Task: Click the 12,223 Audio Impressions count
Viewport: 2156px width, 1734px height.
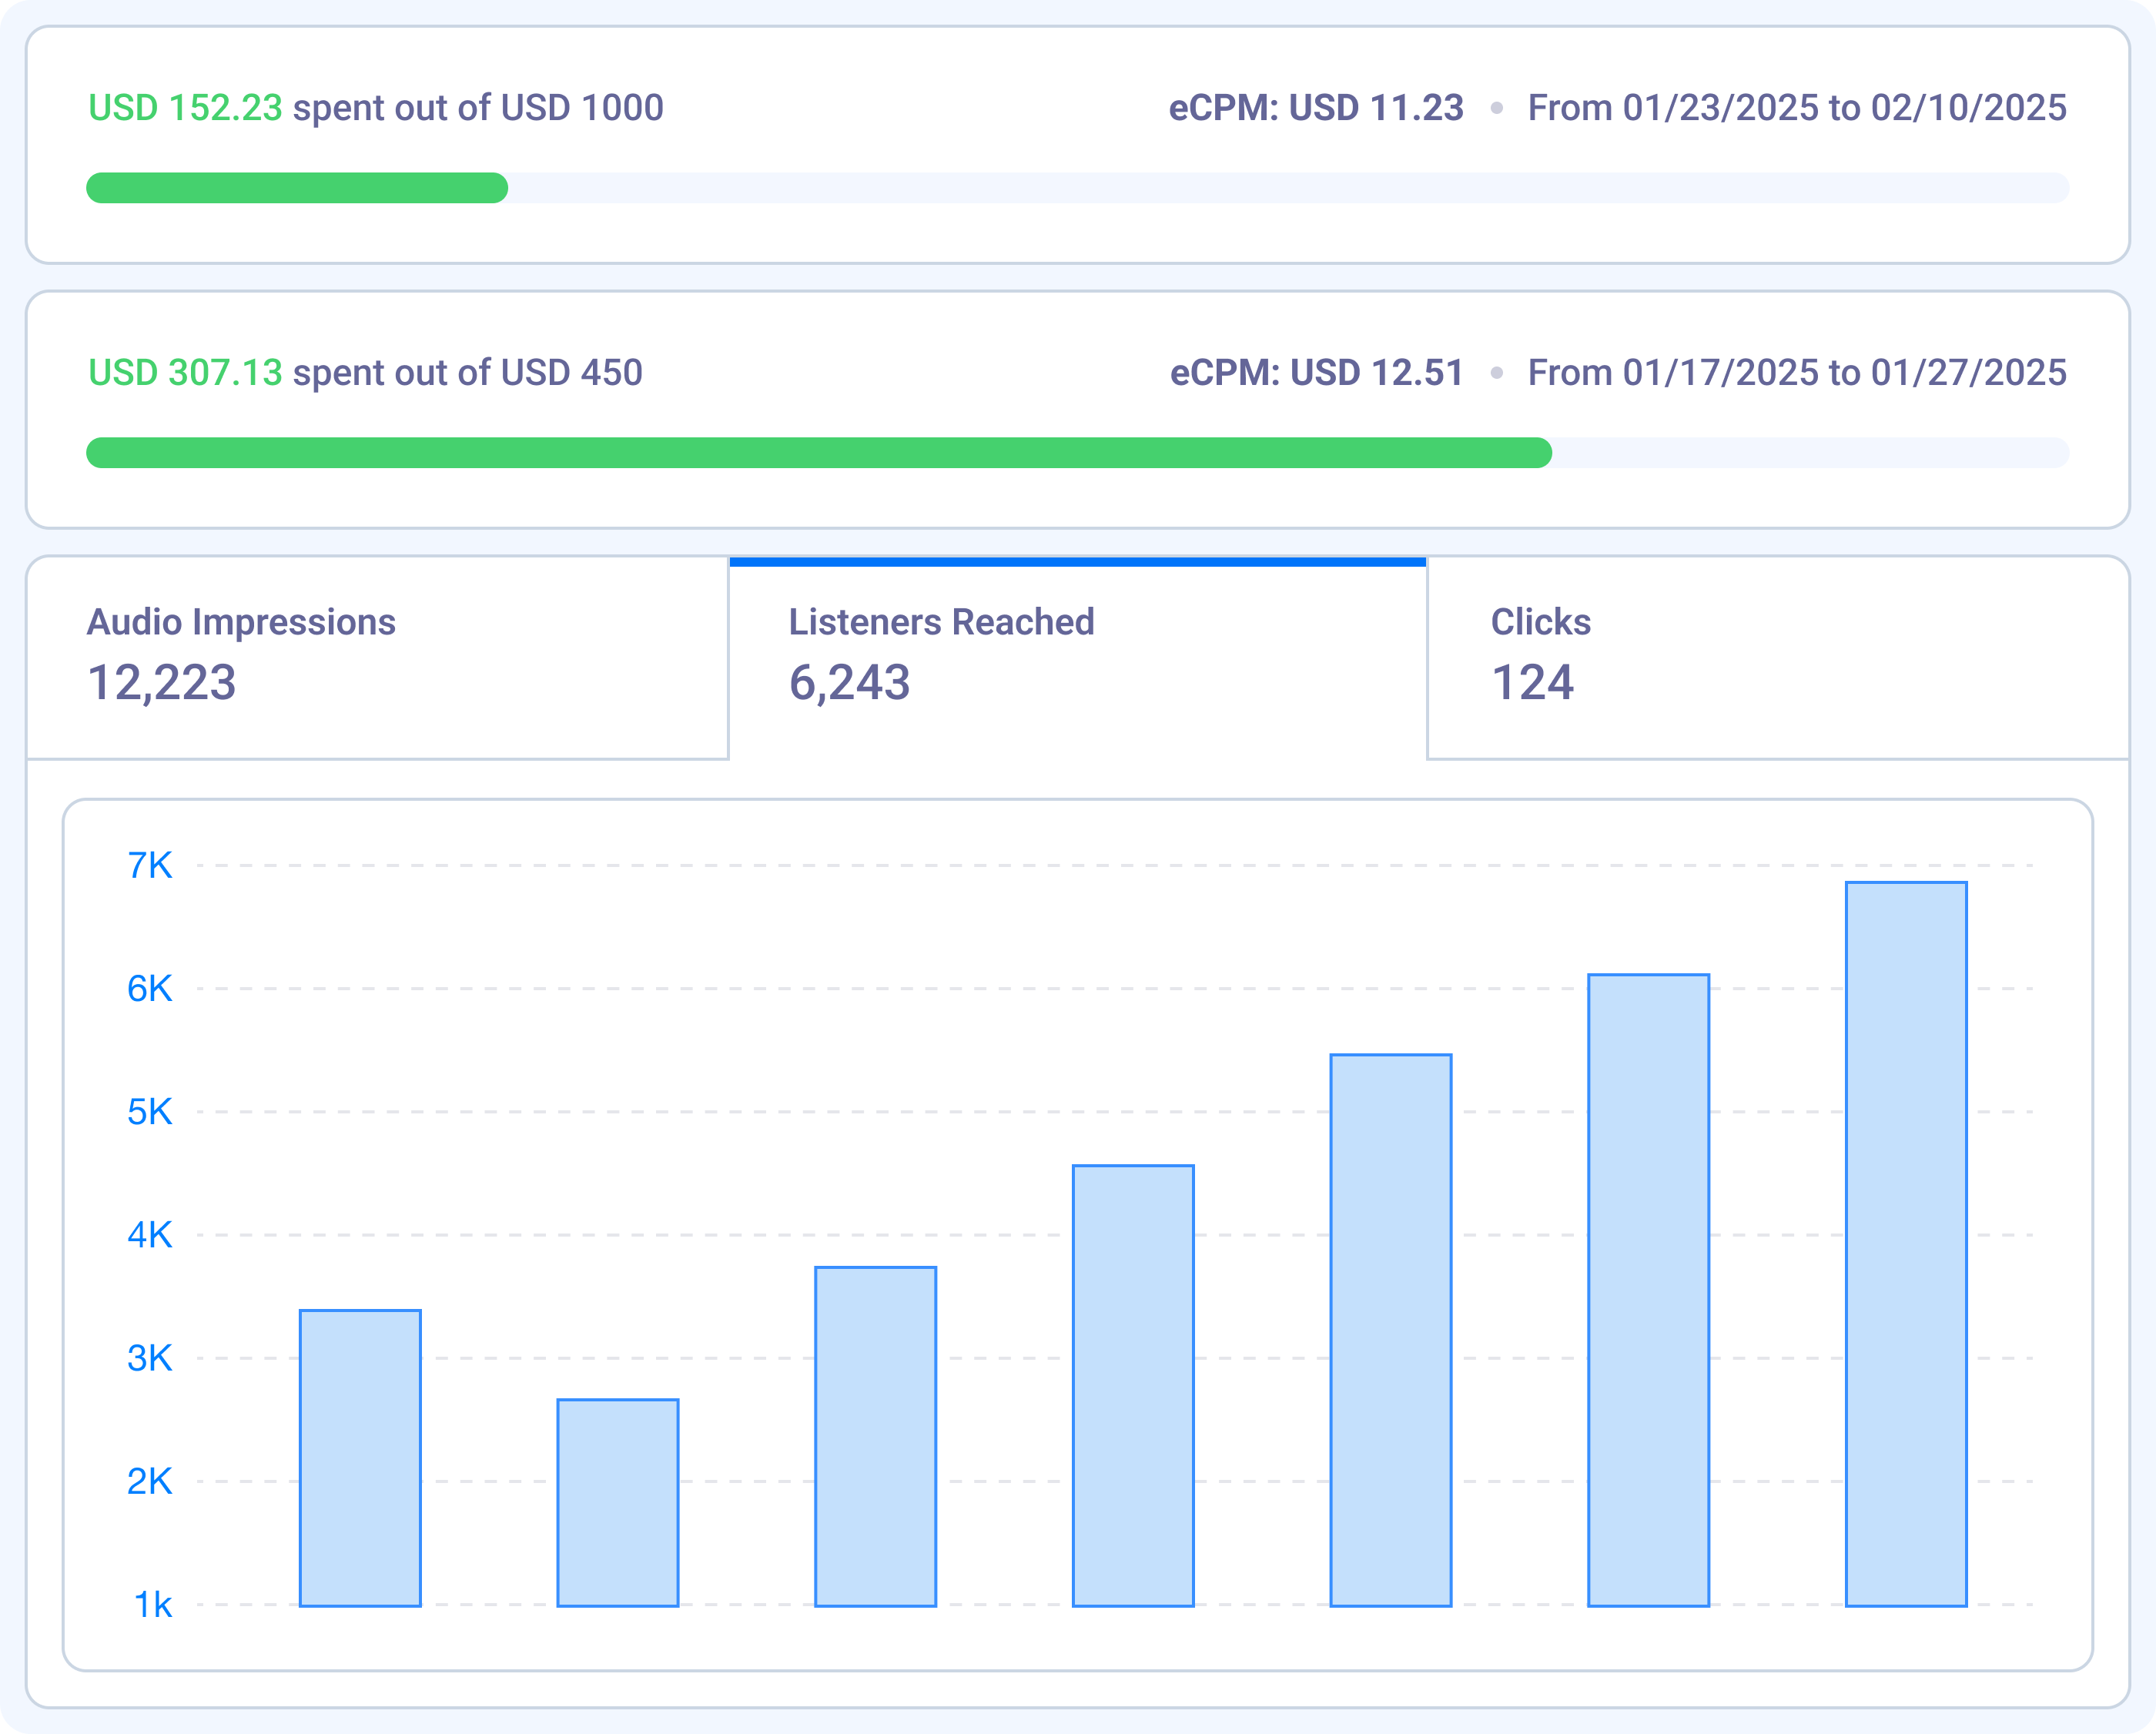Action: click(163, 684)
